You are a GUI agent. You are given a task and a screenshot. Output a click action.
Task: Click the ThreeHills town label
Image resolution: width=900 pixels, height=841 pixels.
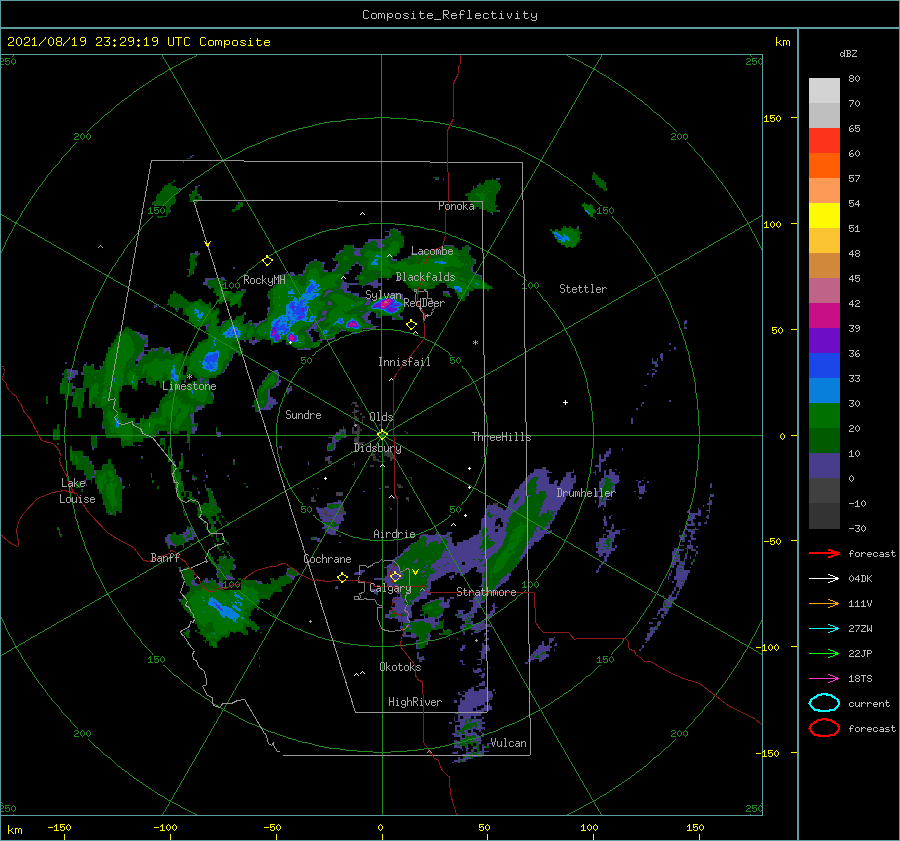tap(501, 437)
